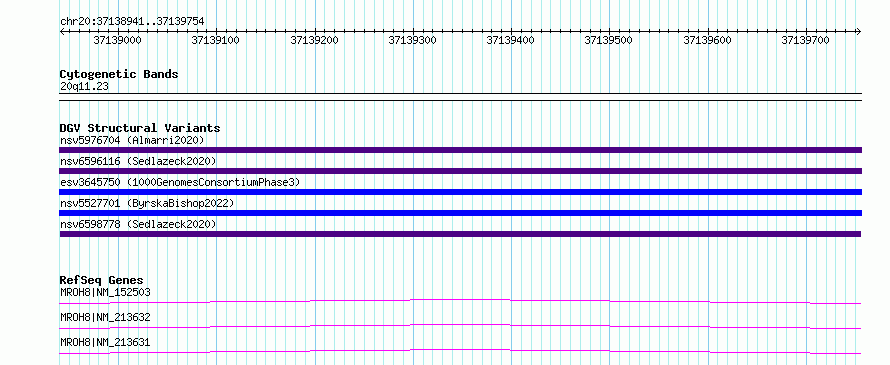
Task: Open variant nsv6598778 (Sedlazeck2020) label
Action: [x=138, y=224]
